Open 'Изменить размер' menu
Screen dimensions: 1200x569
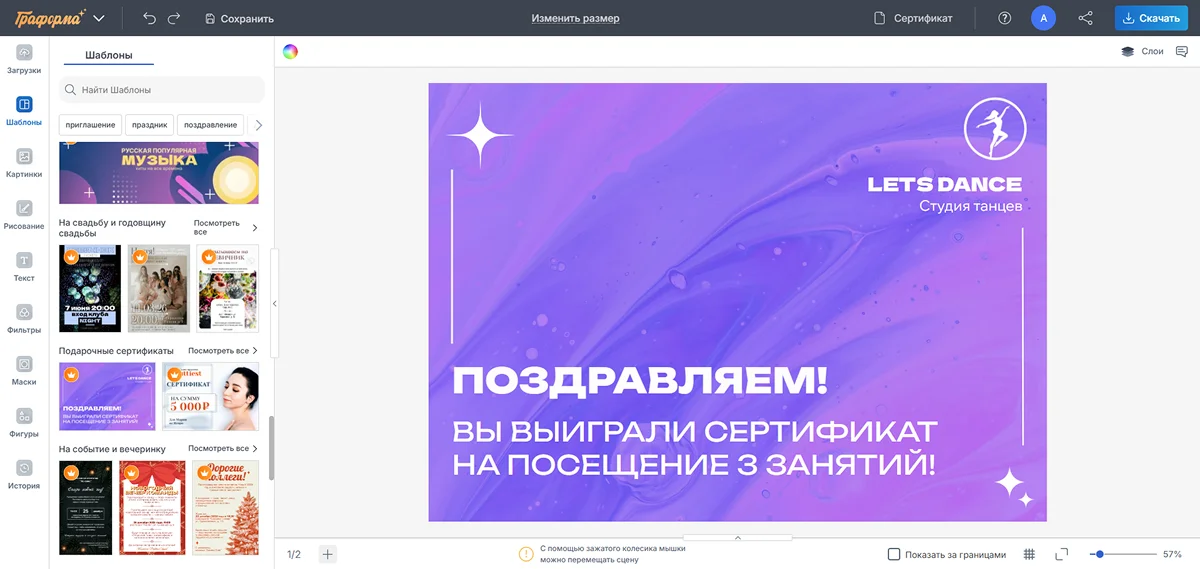(x=575, y=18)
